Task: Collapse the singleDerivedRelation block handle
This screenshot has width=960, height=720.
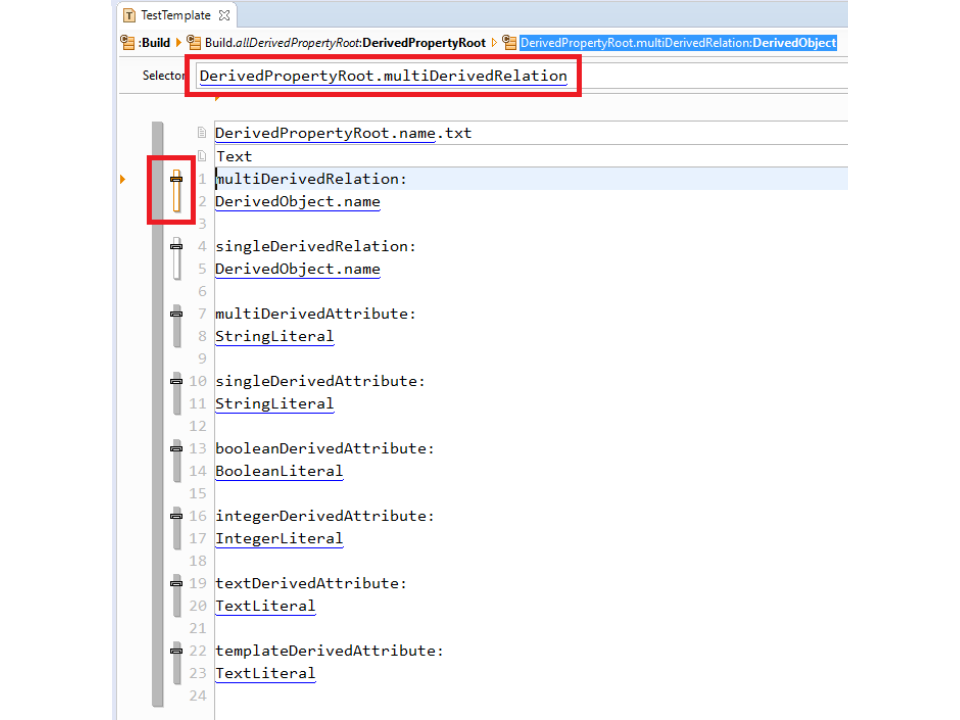Action: click(177, 246)
